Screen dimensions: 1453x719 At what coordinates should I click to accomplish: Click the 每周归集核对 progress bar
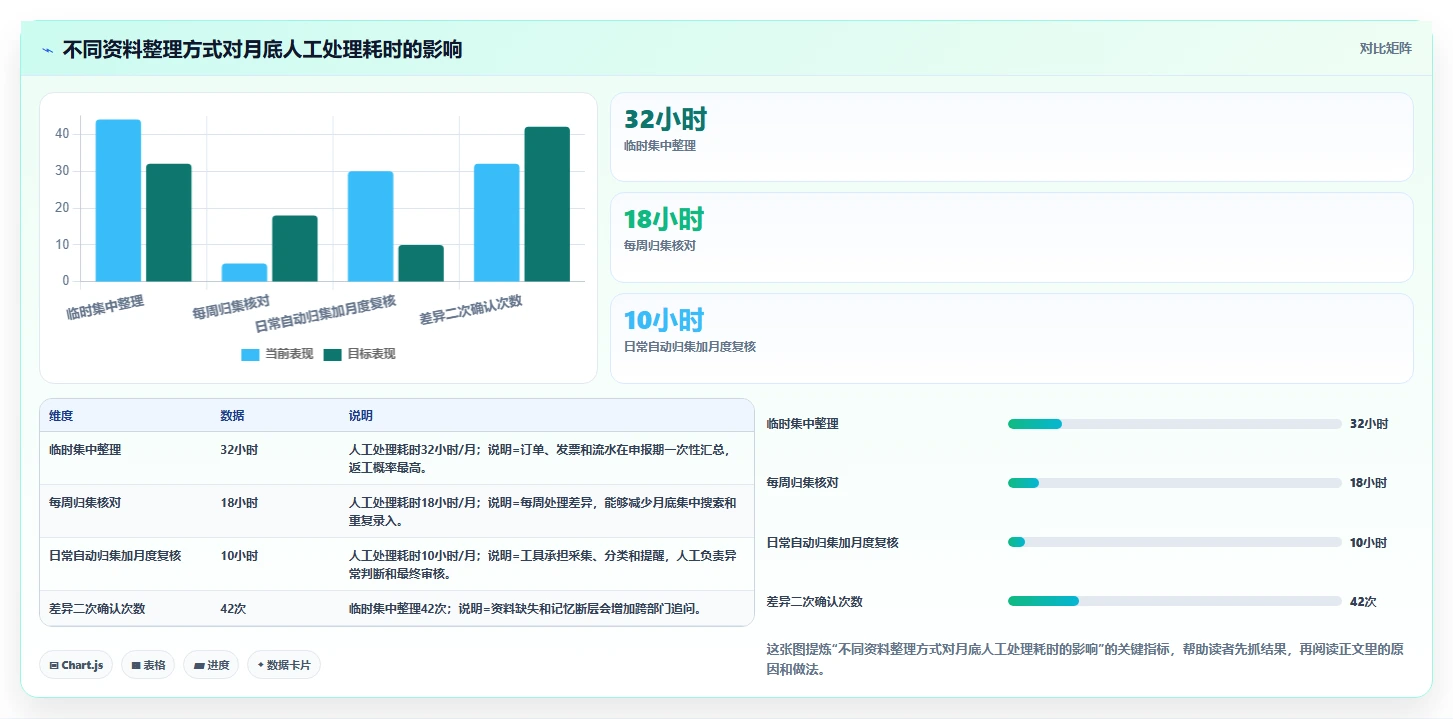coord(1174,483)
